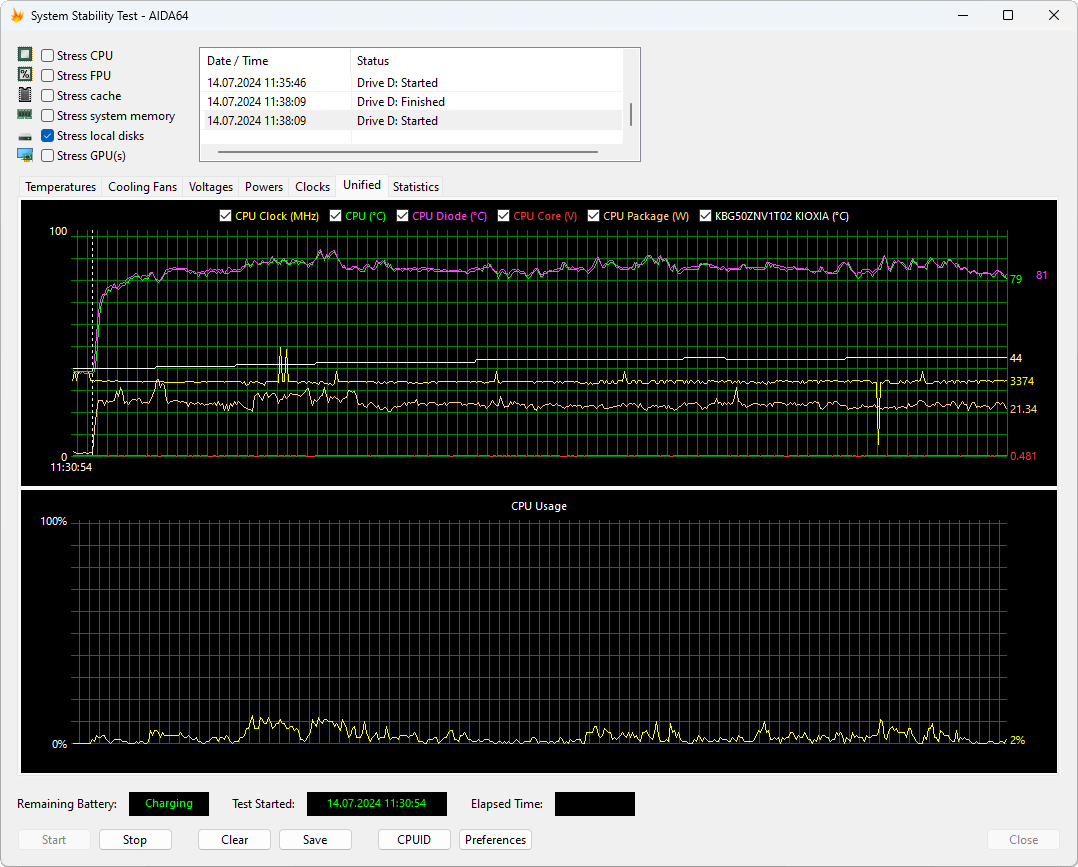The width and height of the screenshot is (1078, 867).
Task: Uncheck Stress local disks option
Action: point(48,136)
